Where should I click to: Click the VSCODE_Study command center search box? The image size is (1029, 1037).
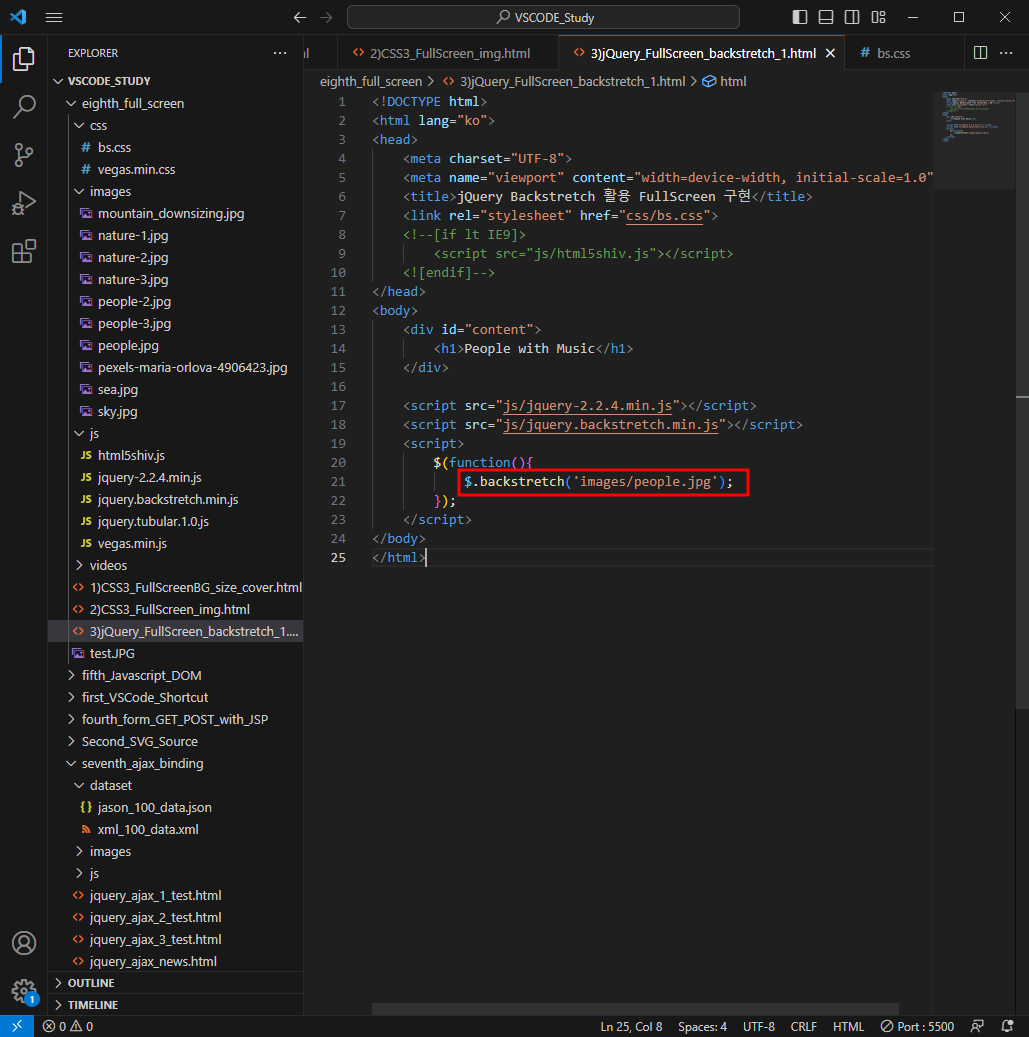(x=543, y=17)
